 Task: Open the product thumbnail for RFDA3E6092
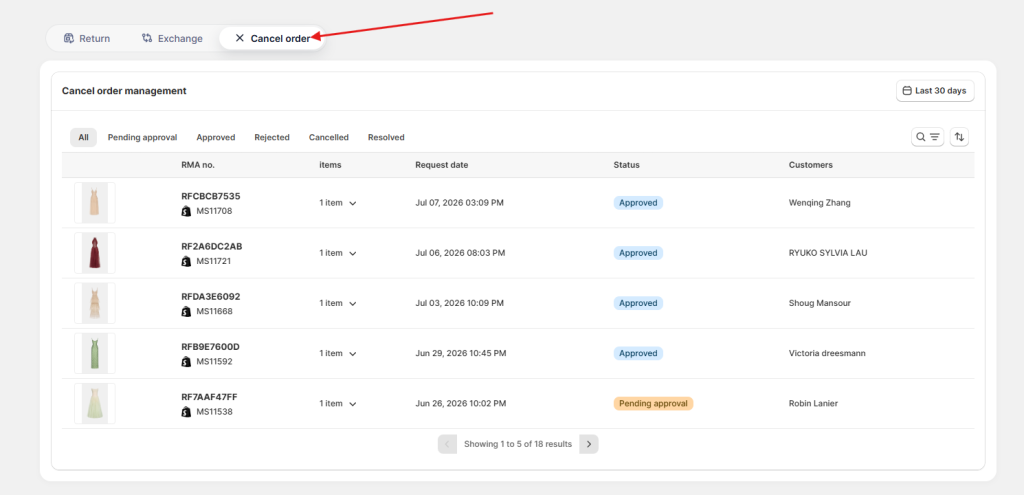tap(95, 303)
